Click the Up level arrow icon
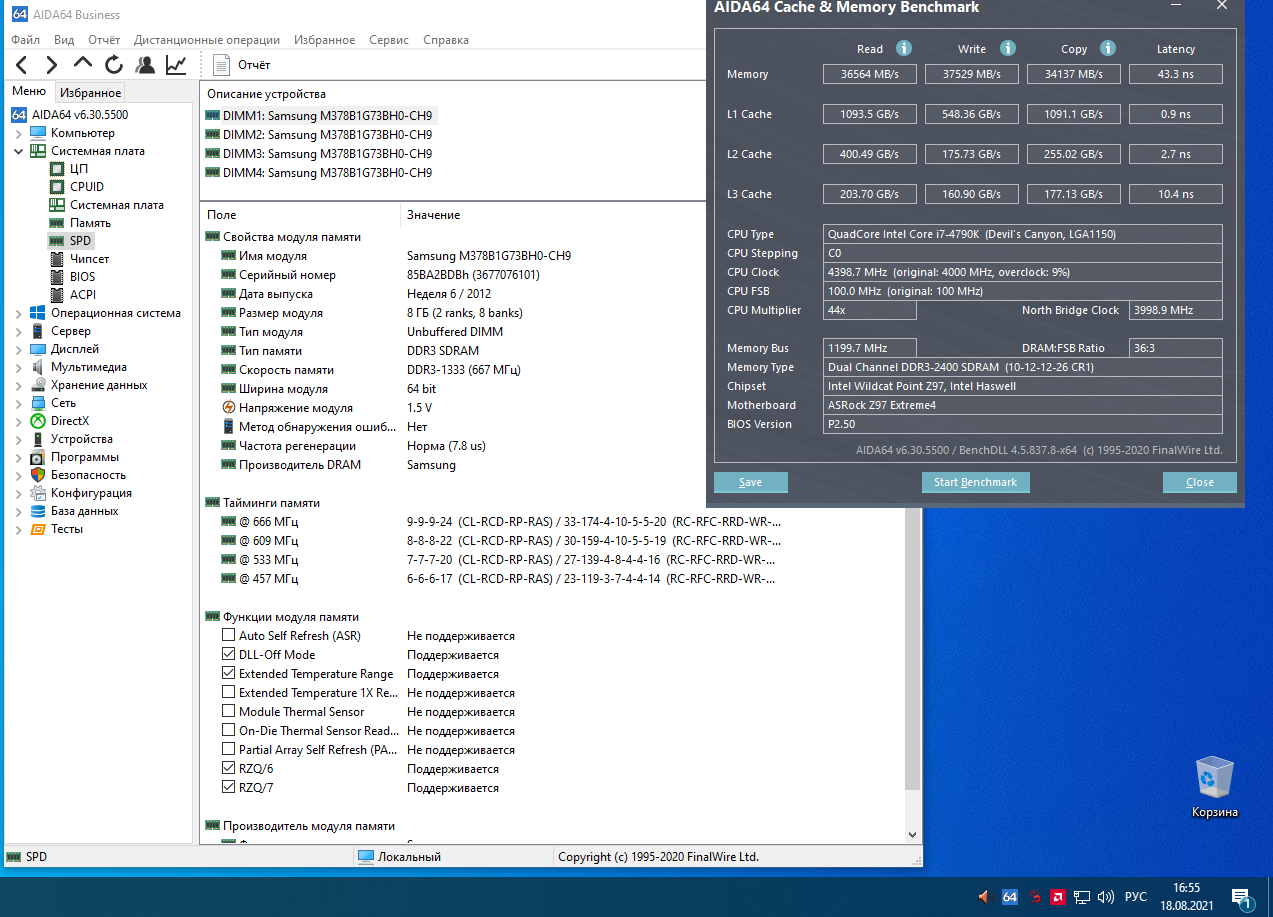The height and width of the screenshot is (917, 1273). (x=83, y=63)
